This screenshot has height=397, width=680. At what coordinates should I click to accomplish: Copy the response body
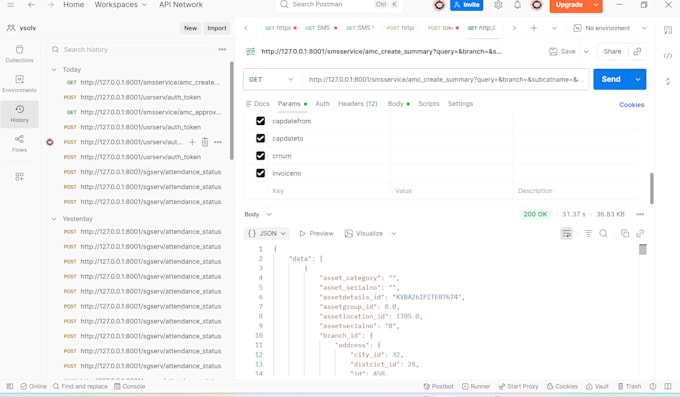625,233
